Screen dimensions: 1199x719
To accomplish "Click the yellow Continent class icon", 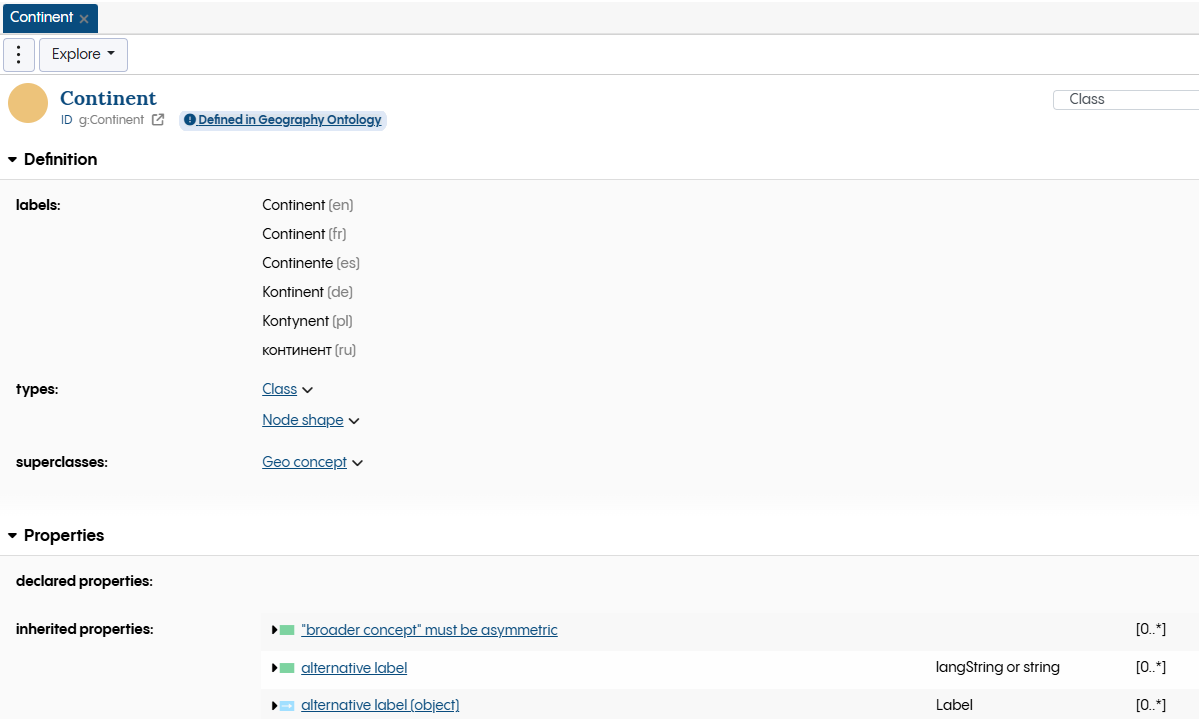I will [27, 102].
